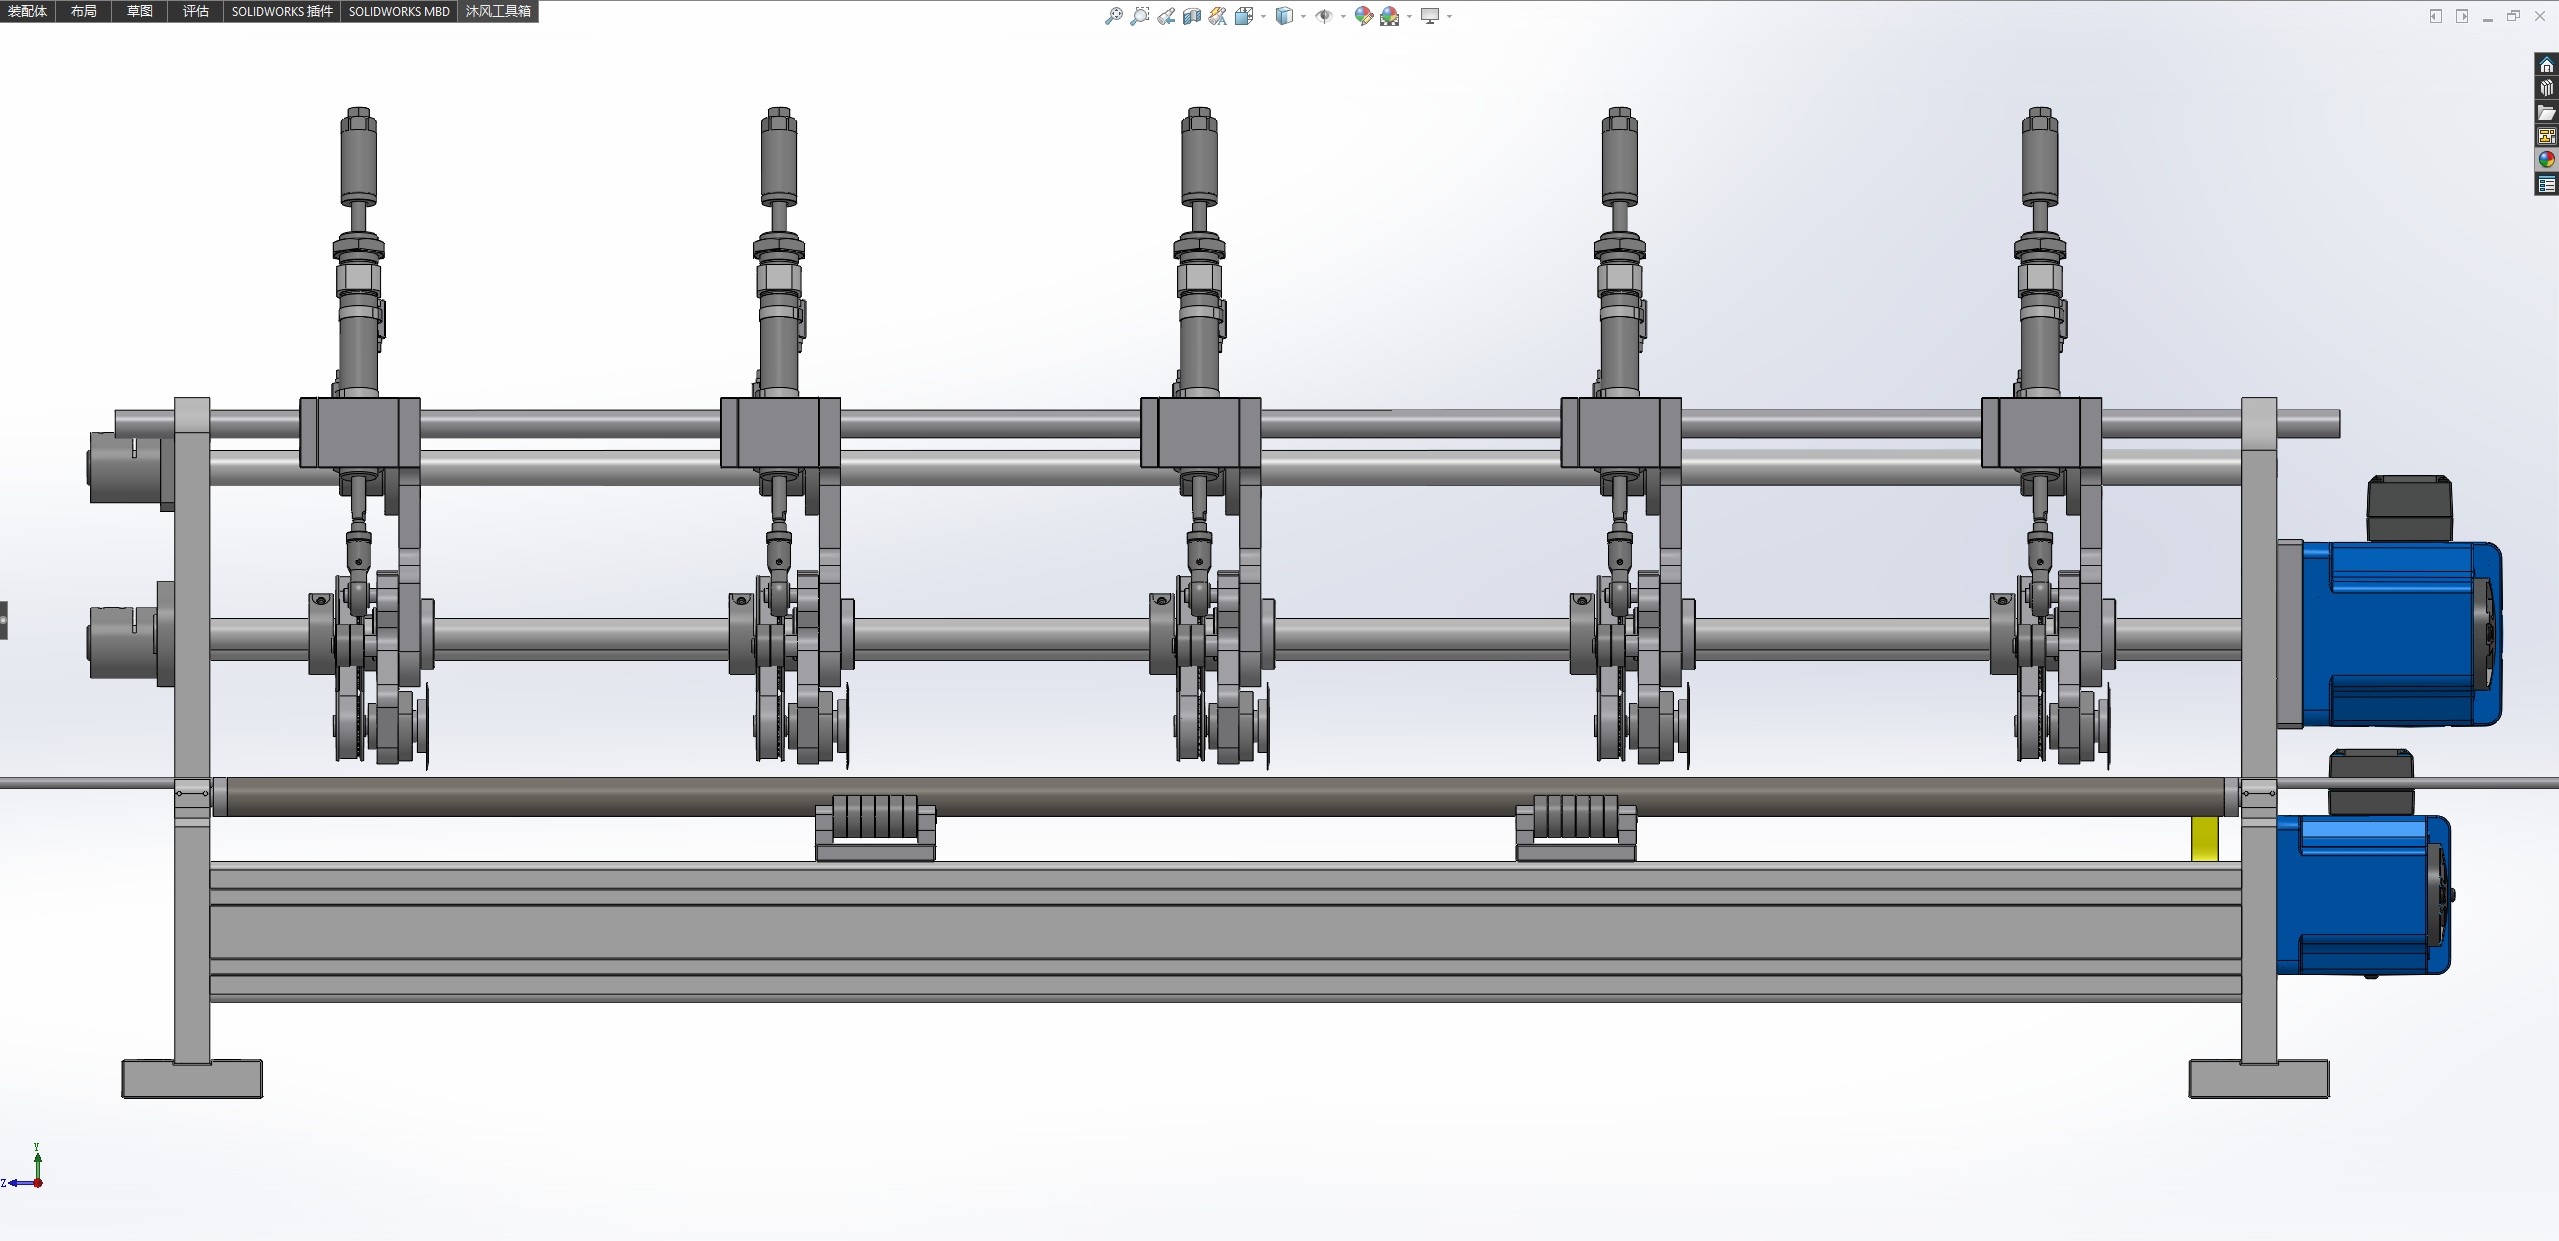This screenshot has width=2559, height=1241.
Task: Switch to the 装配体 tab
Action: (x=27, y=11)
